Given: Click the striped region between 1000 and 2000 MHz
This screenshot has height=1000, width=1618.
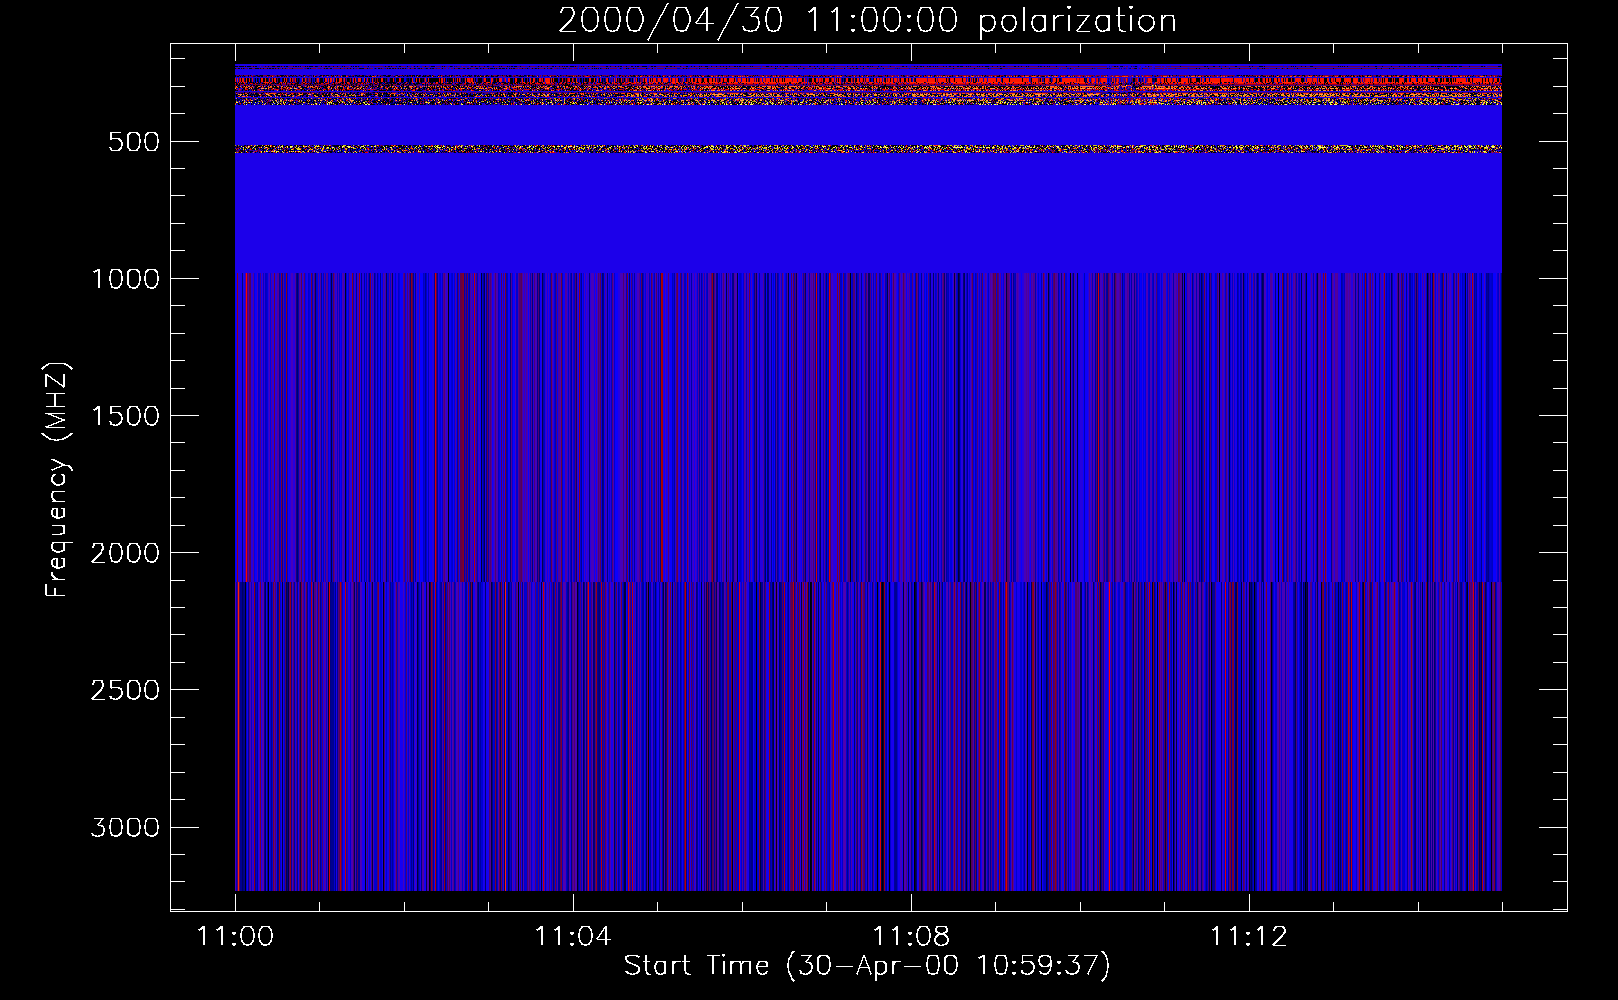Looking at the screenshot, I should 868,420.
